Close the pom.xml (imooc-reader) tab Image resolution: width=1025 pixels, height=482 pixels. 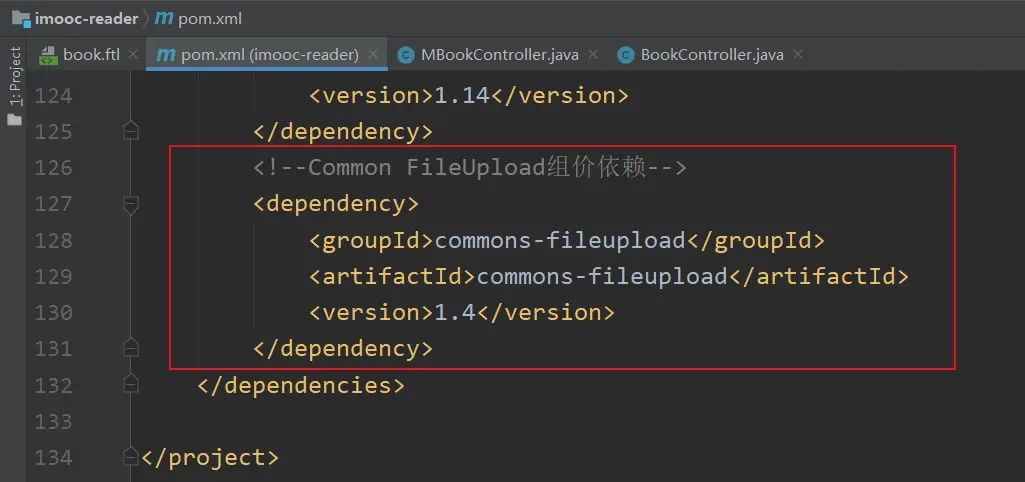[373, 55]
